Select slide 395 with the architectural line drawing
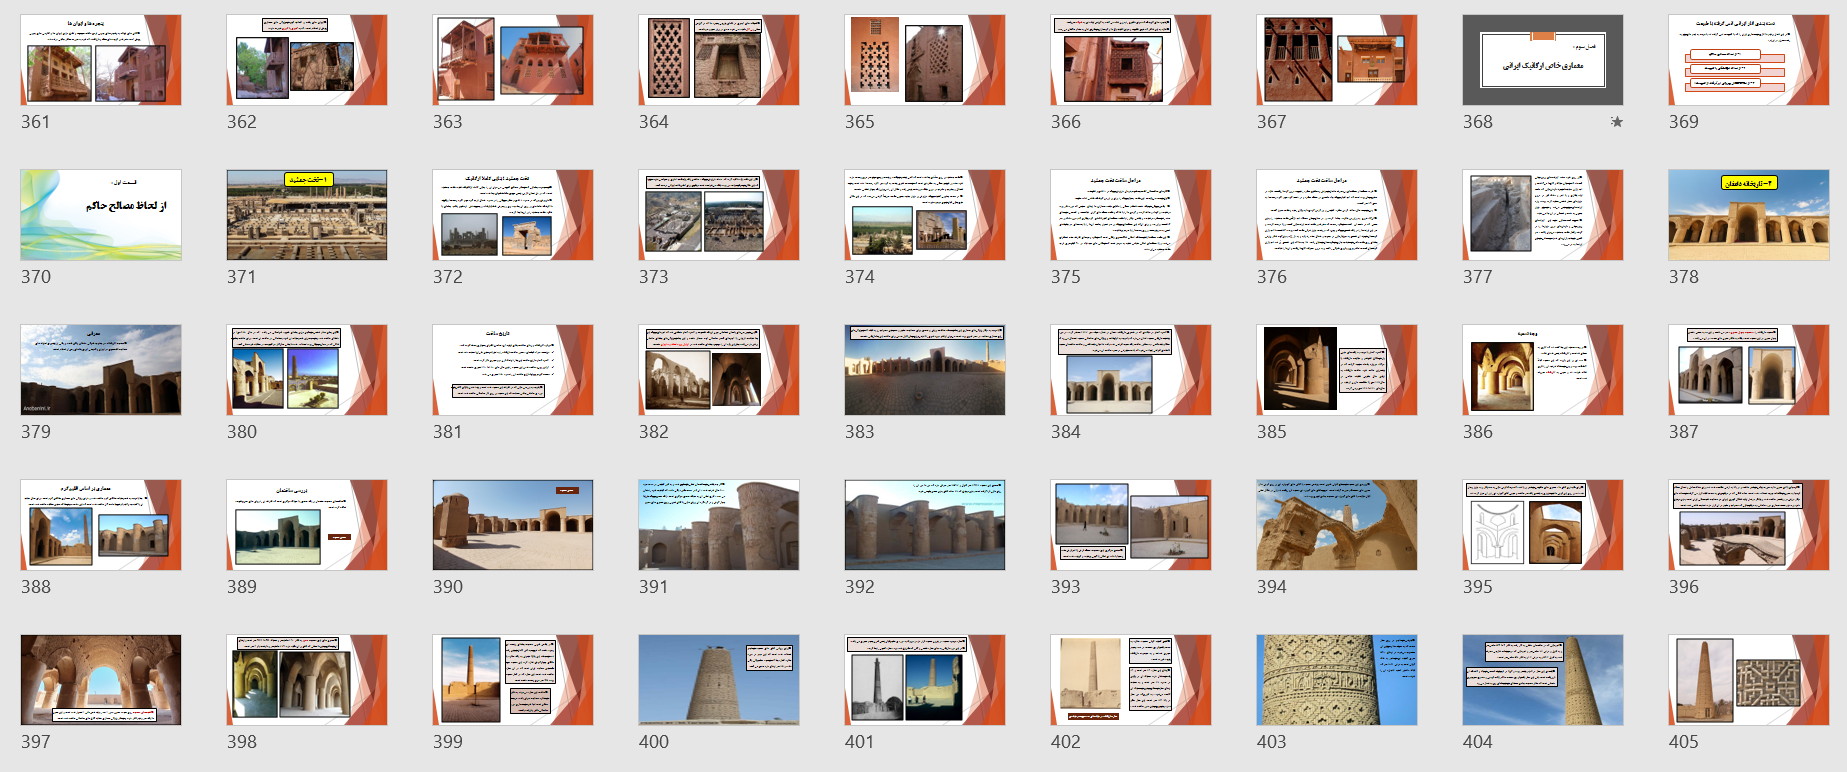Viewport: 1847px width, 772px height. [1542, 525]
